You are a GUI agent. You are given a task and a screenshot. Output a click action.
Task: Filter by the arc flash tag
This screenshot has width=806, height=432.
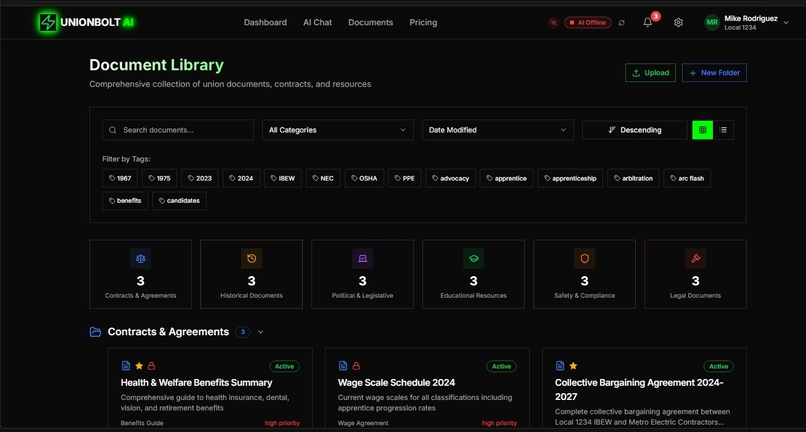point(687,178)
